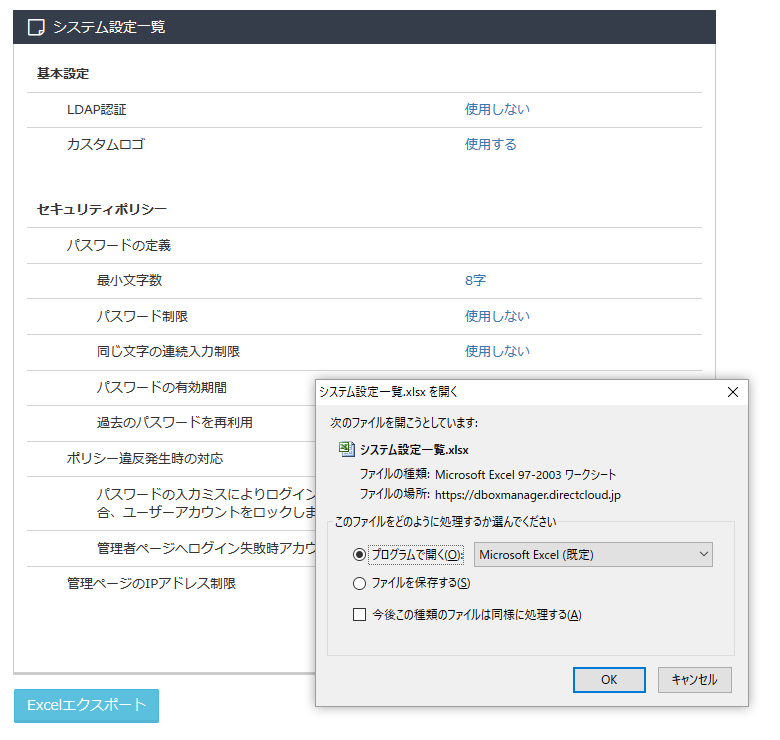The width and height of the screenshot is (780, 740).
Task: Click the システム設定一覧 page title
Action: click(109, 27)
